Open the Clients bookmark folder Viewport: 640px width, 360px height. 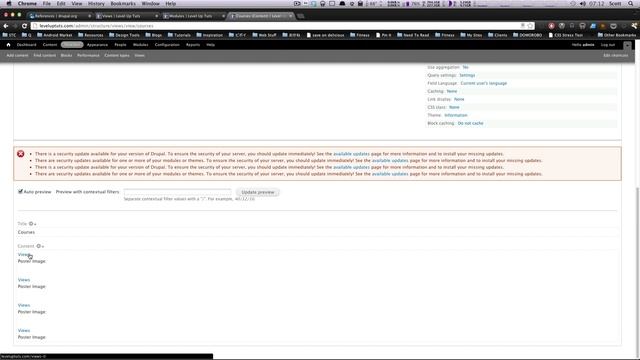tap(498, 35)
